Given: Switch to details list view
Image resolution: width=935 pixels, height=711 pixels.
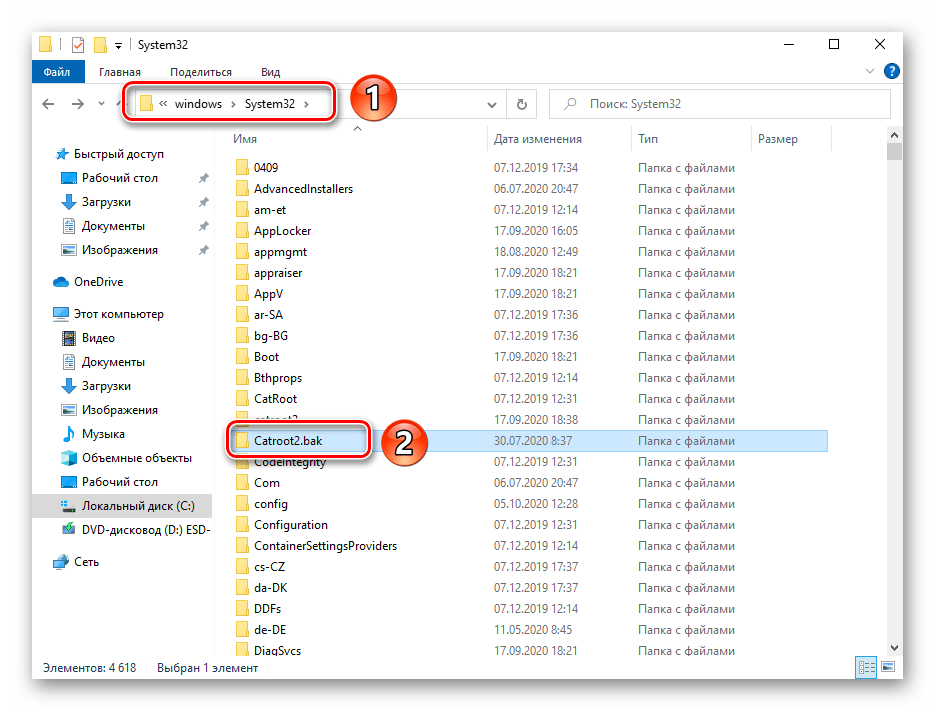Looking at the screenshot, I should pyautogui.click(x=865, y=667).
